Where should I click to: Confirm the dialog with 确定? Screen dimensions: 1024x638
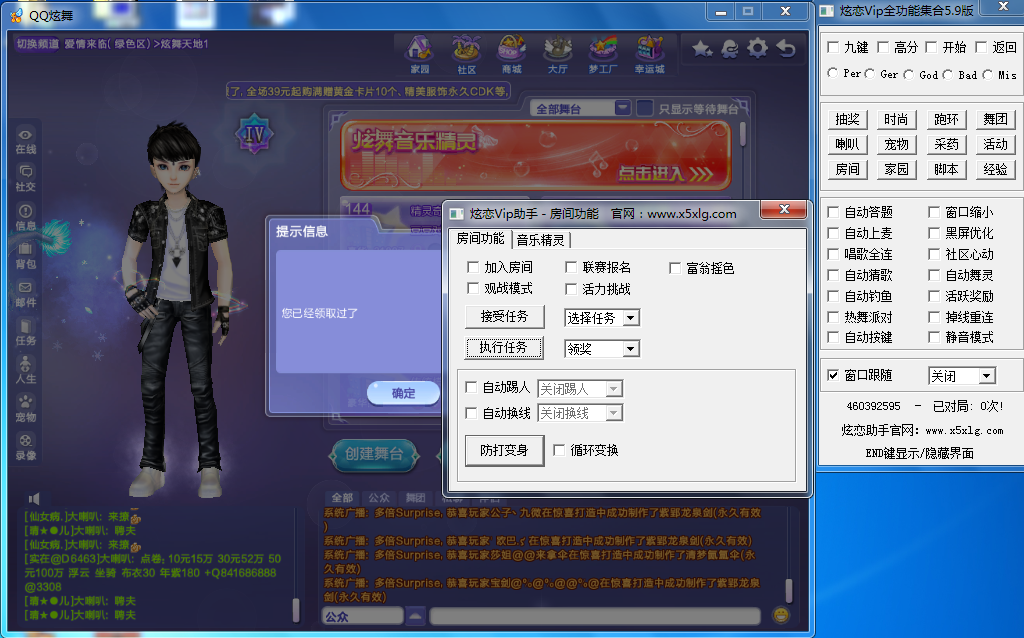403,393
